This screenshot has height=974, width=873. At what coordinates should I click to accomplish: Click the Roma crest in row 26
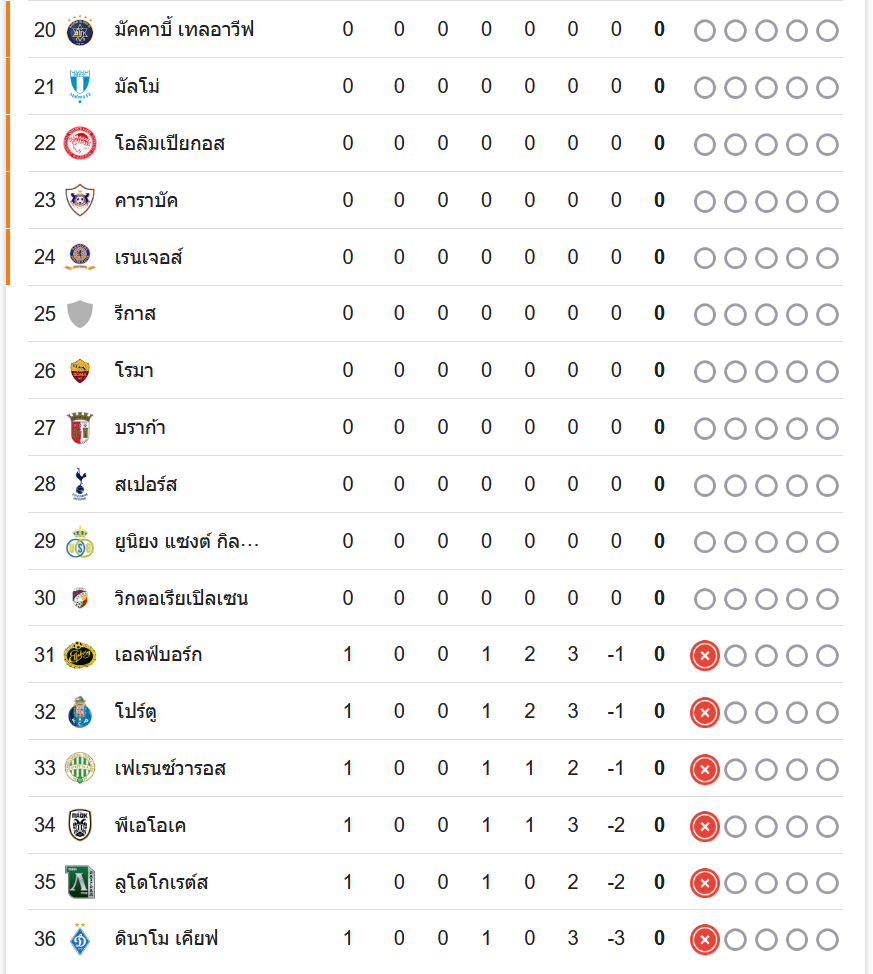(x=79, y=371)
